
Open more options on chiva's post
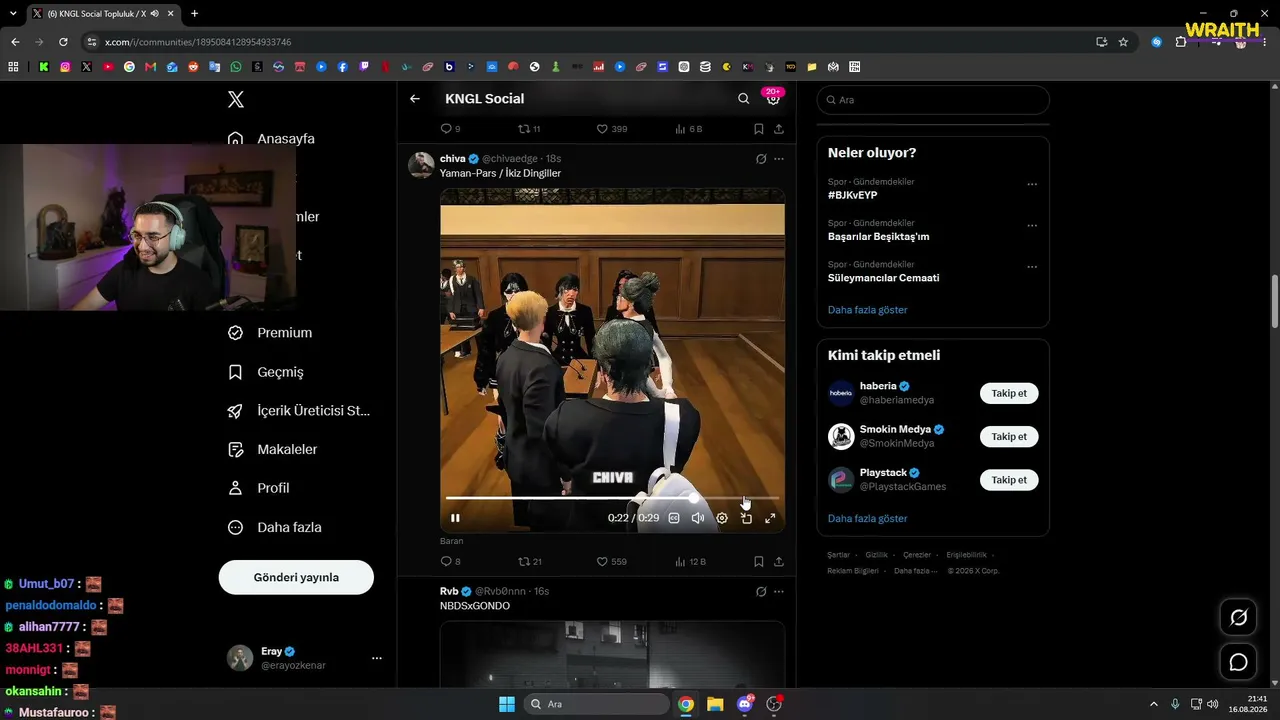[x=779, y=159]
